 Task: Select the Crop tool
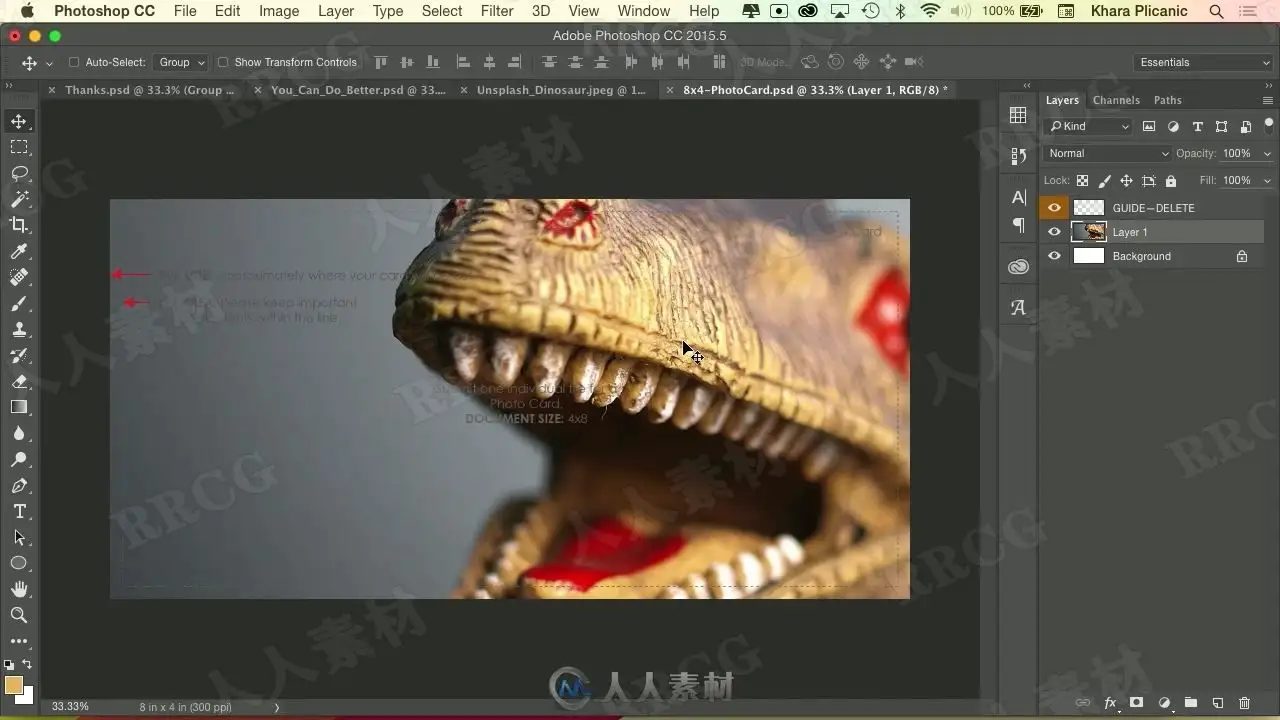pos(19,225)
